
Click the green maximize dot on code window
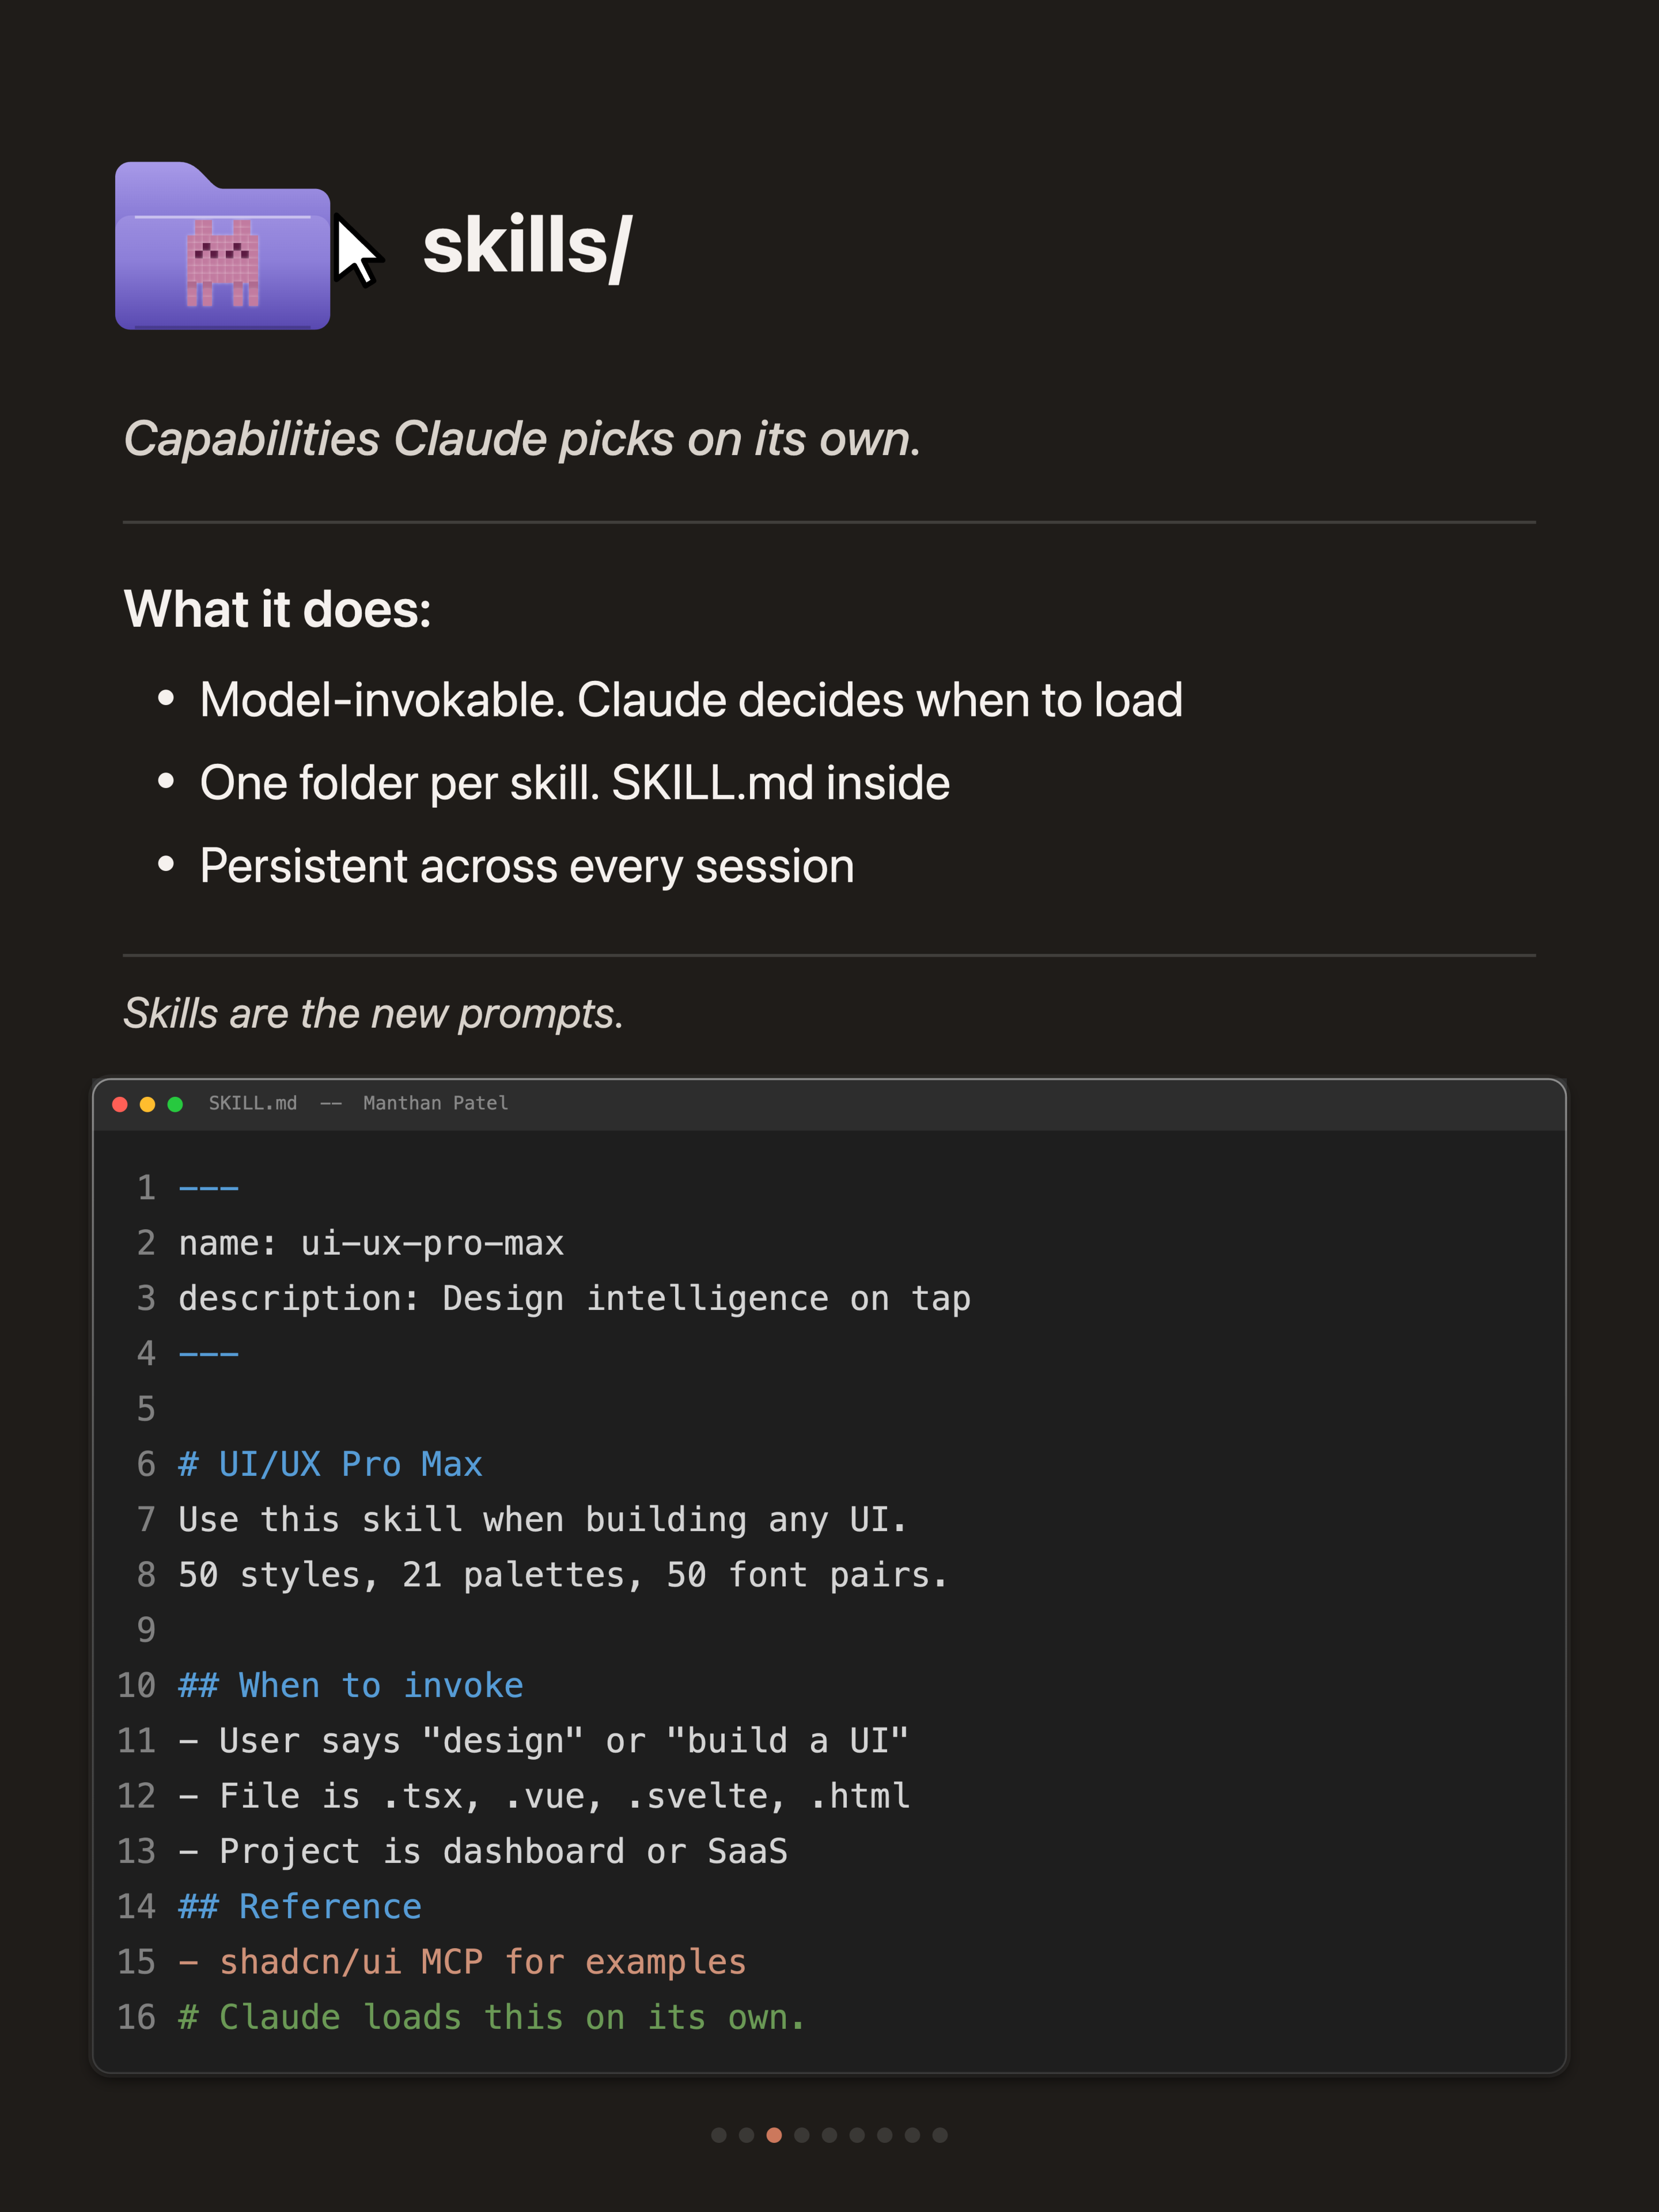point(175,1104)
